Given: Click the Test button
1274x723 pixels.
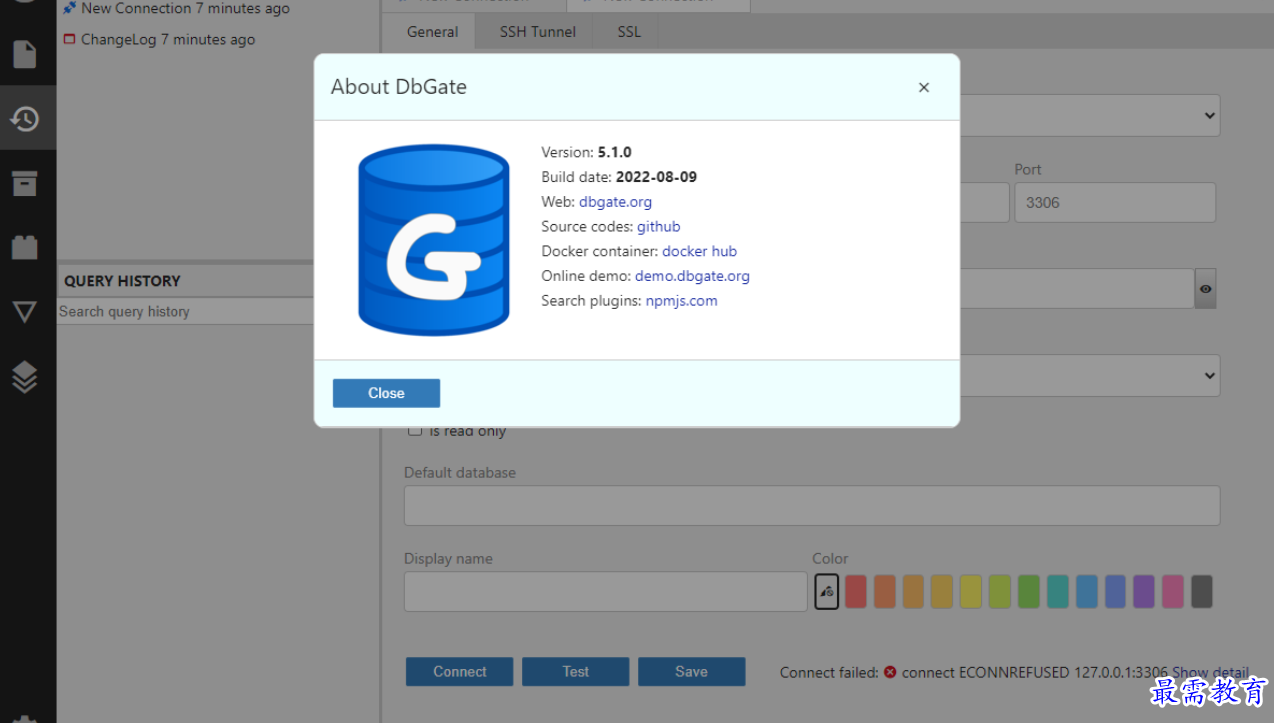Looking at the screenshot, I should (x=576, y=672).
